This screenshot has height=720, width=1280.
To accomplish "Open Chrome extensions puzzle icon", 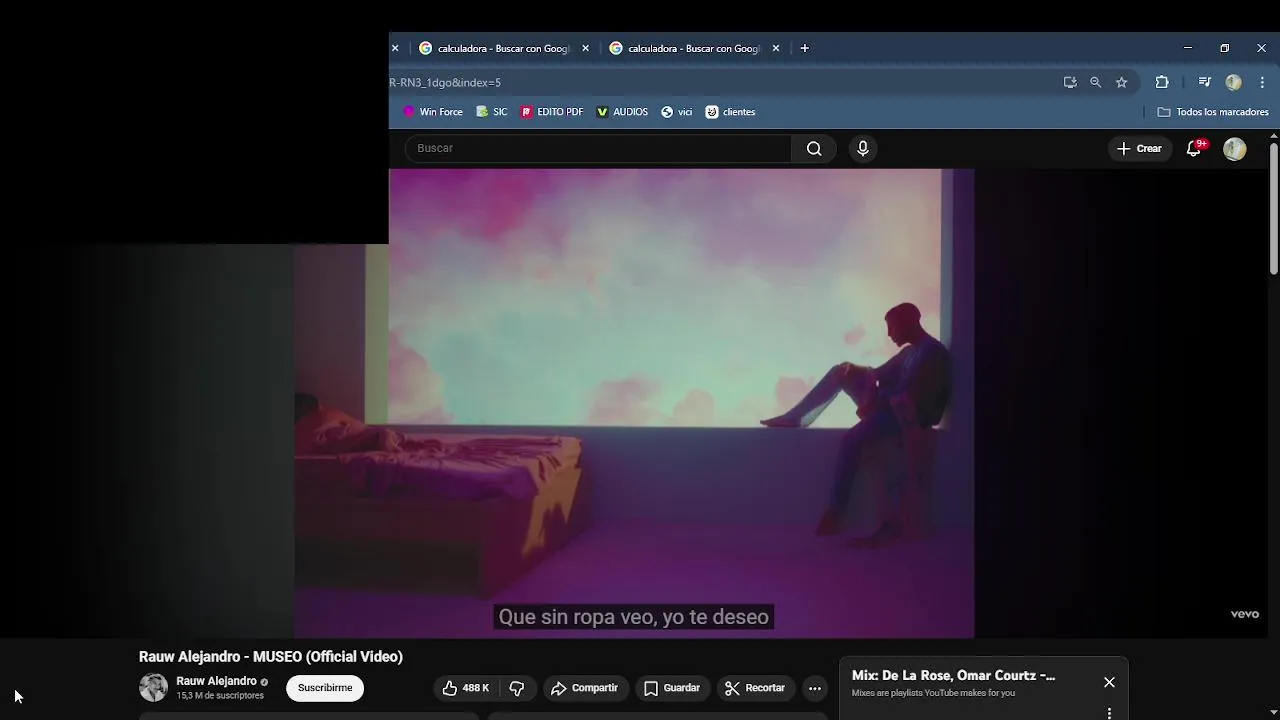I will [x=1162, y=83].
